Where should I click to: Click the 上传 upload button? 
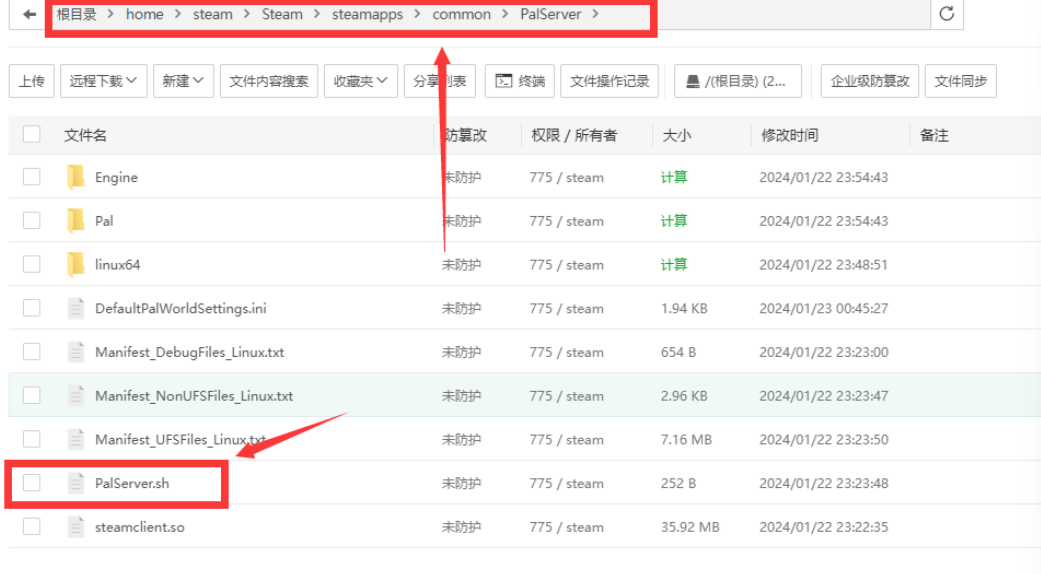pos(31,81)
